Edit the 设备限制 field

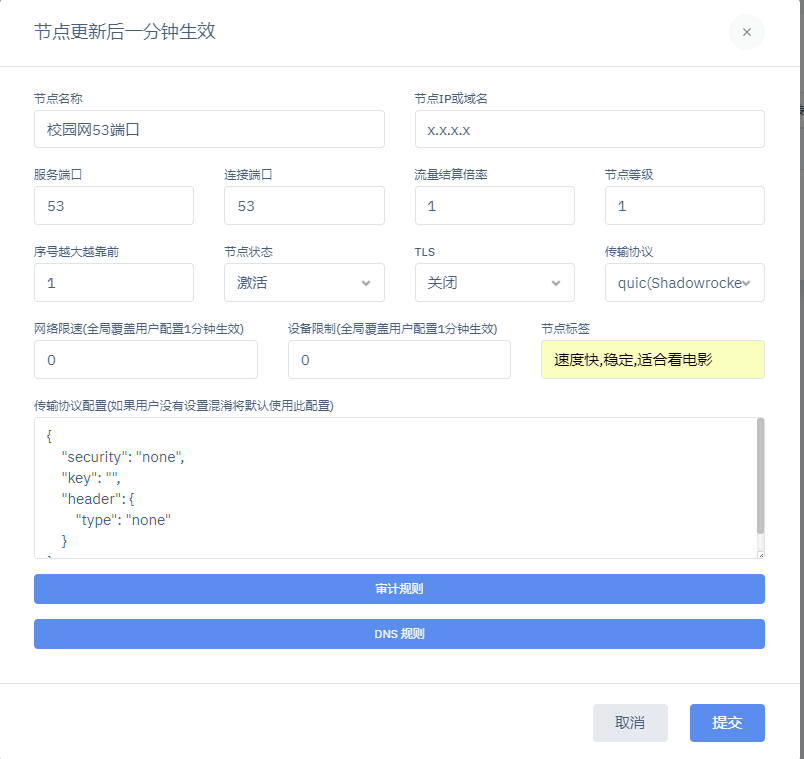point(398,360)
